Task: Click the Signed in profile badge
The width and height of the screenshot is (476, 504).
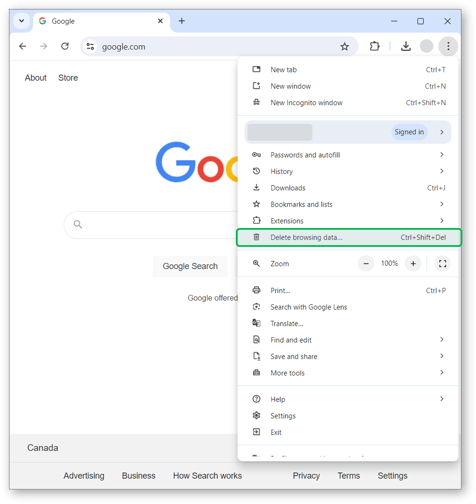Action: click(x=409, y=132)
